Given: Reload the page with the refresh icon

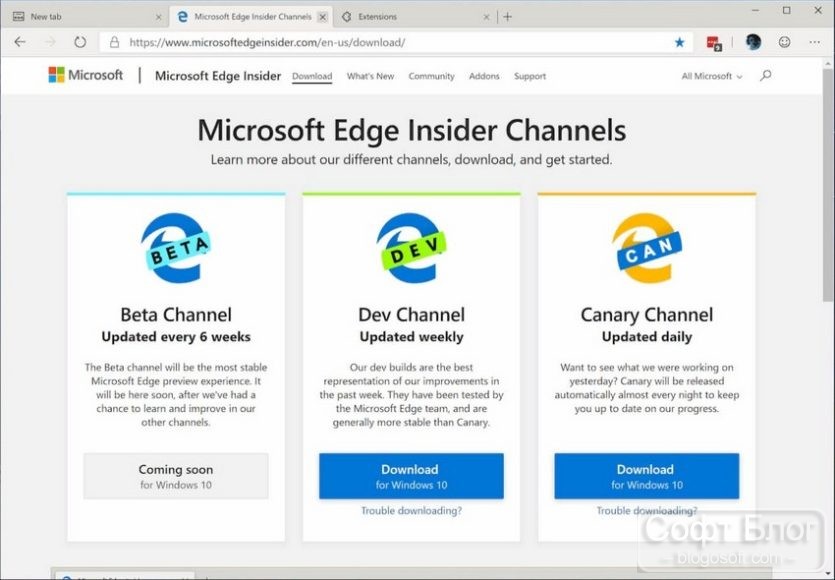Looking at the screenshot, I should coord(80,42).
